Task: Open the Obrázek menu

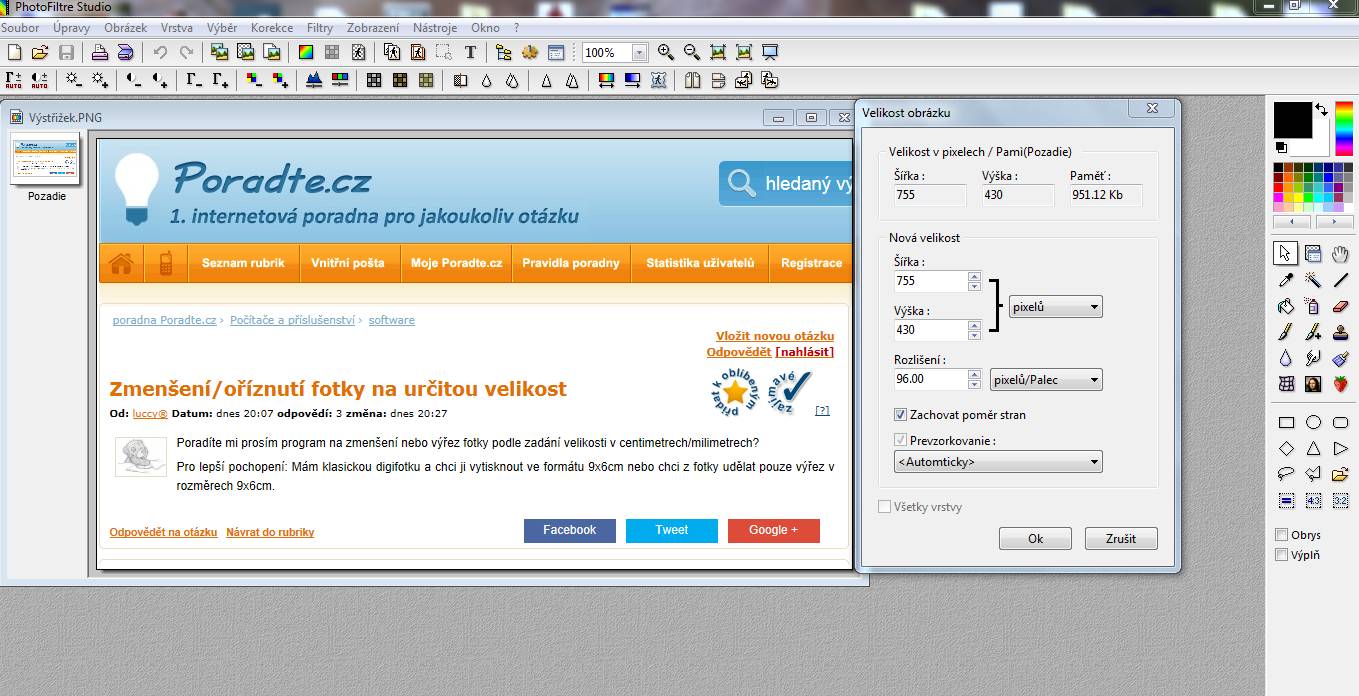Action: click(126, 28)
